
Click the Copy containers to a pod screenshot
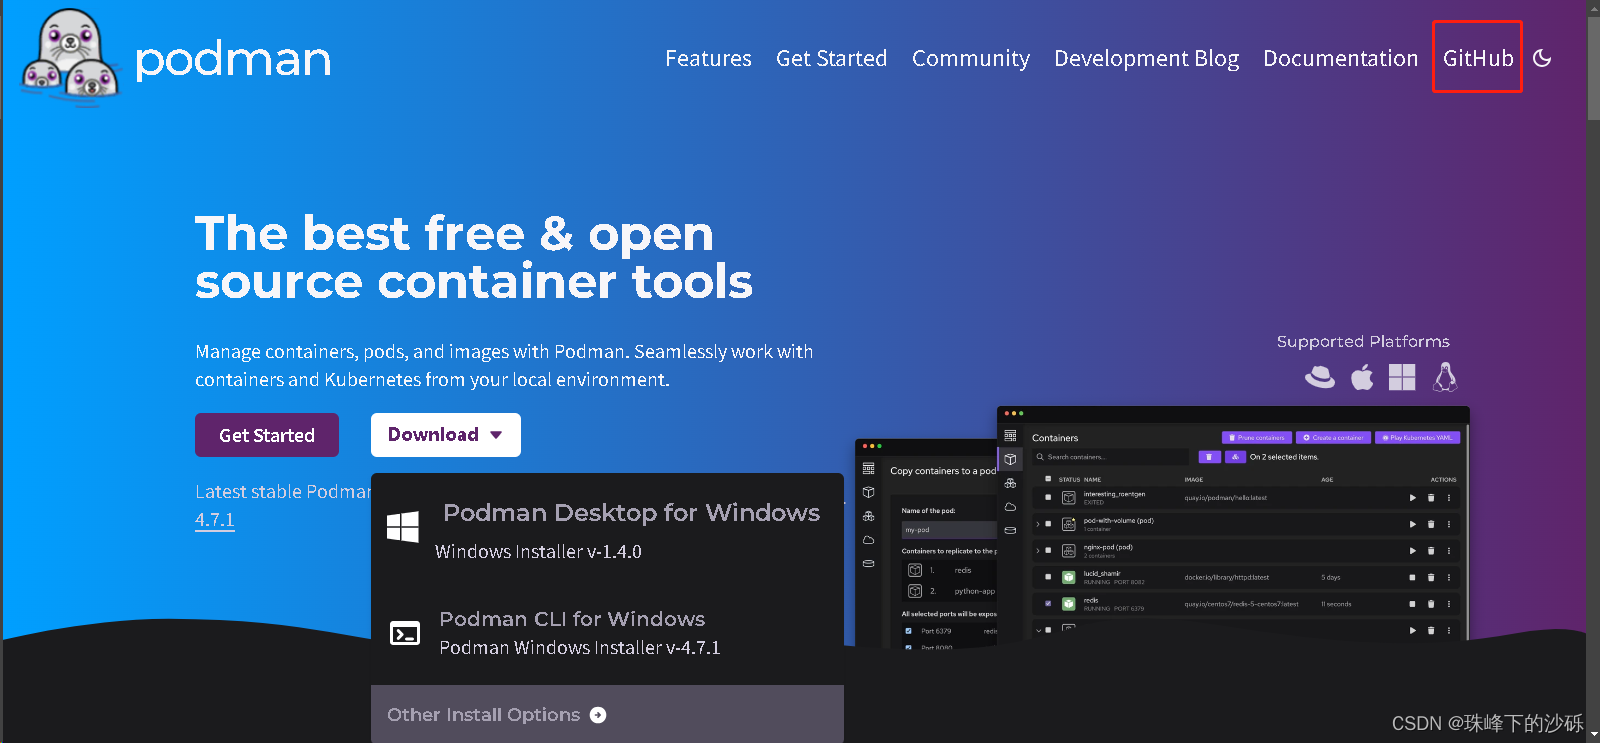click(x=926, y=543)
